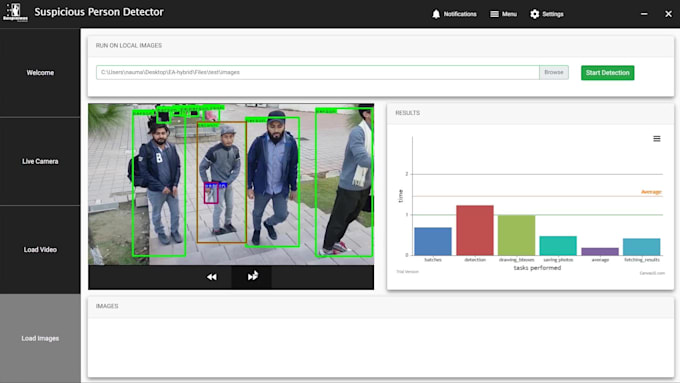Open the Menu item in header

pos(503,14)
